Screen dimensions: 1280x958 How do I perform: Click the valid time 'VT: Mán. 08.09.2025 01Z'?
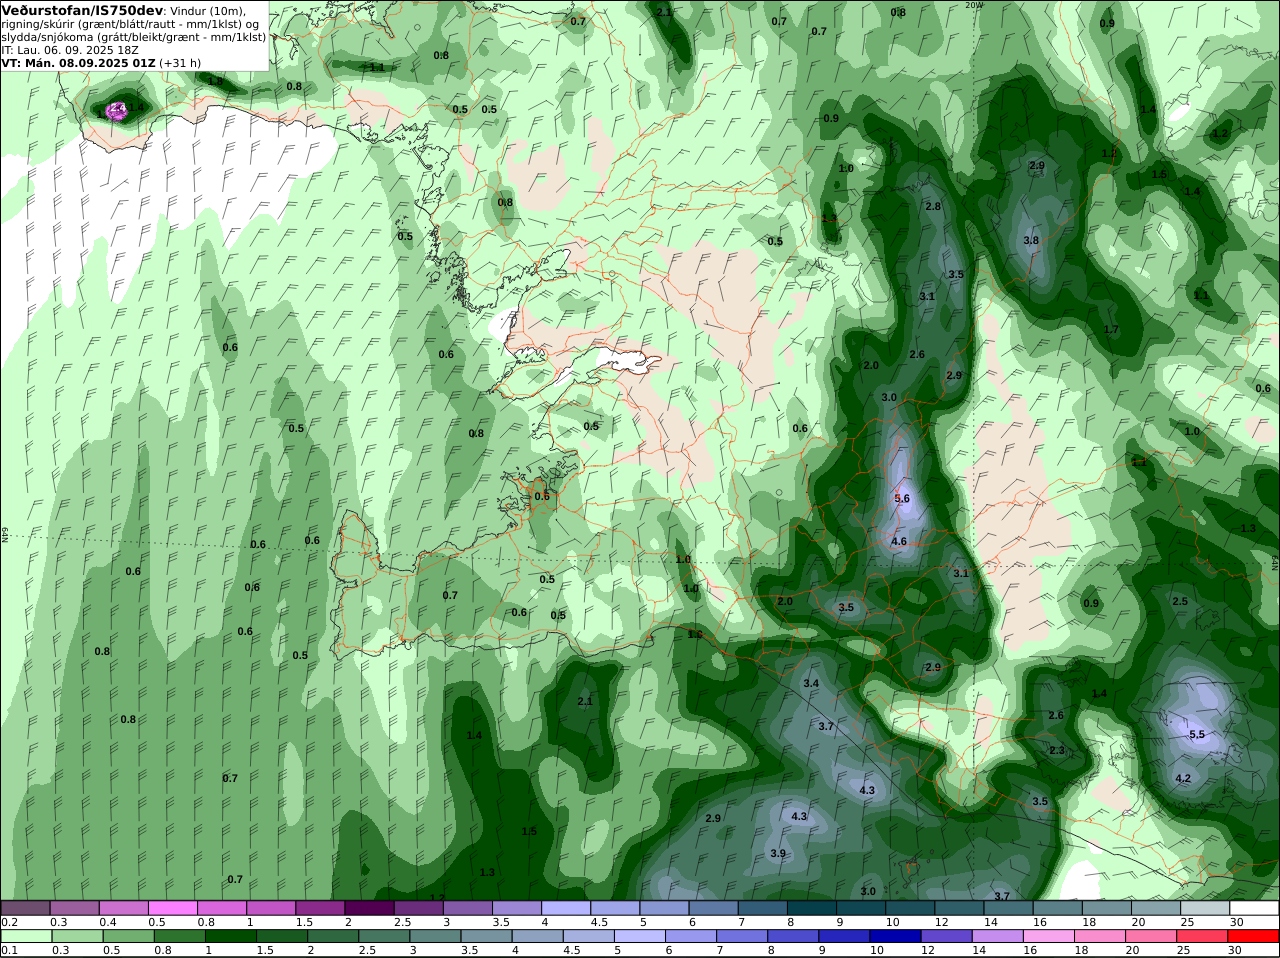[79, 62]
